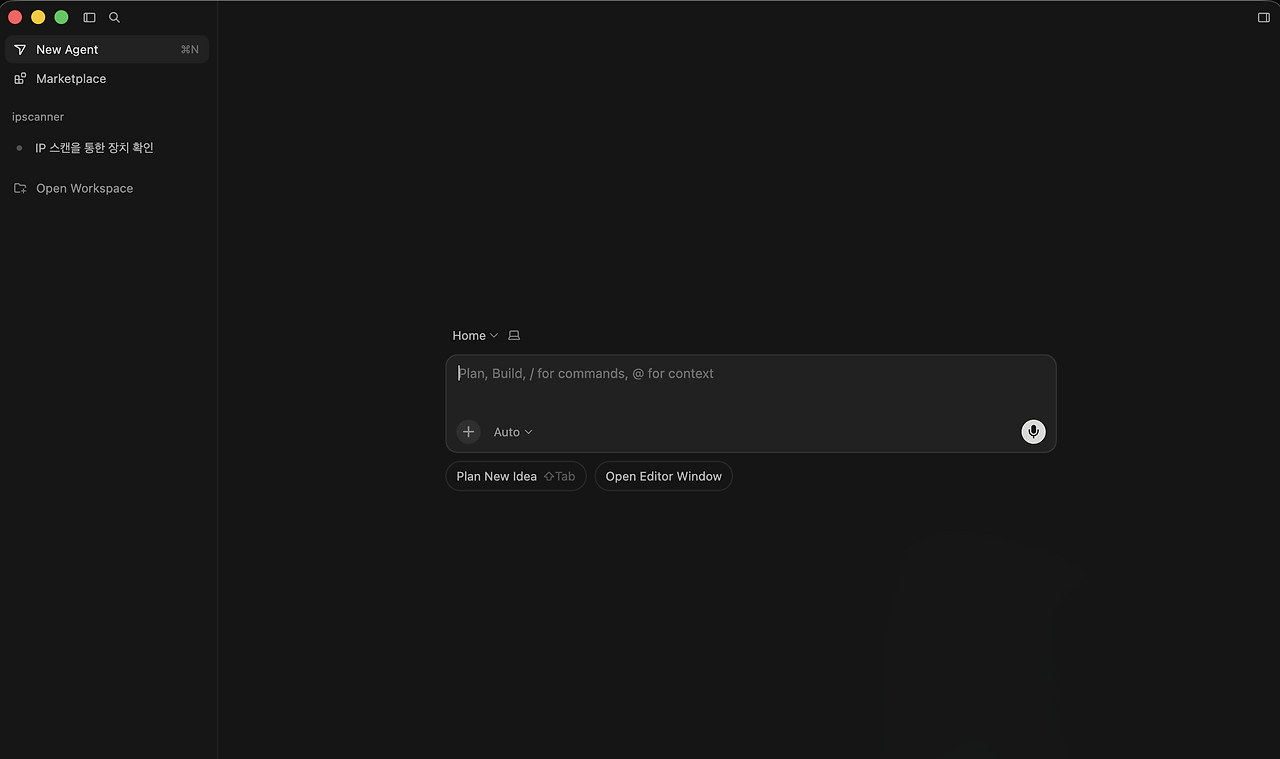Open the Home location dropdown
Viewport: 1280px width, 759px height.
(468, 335)
